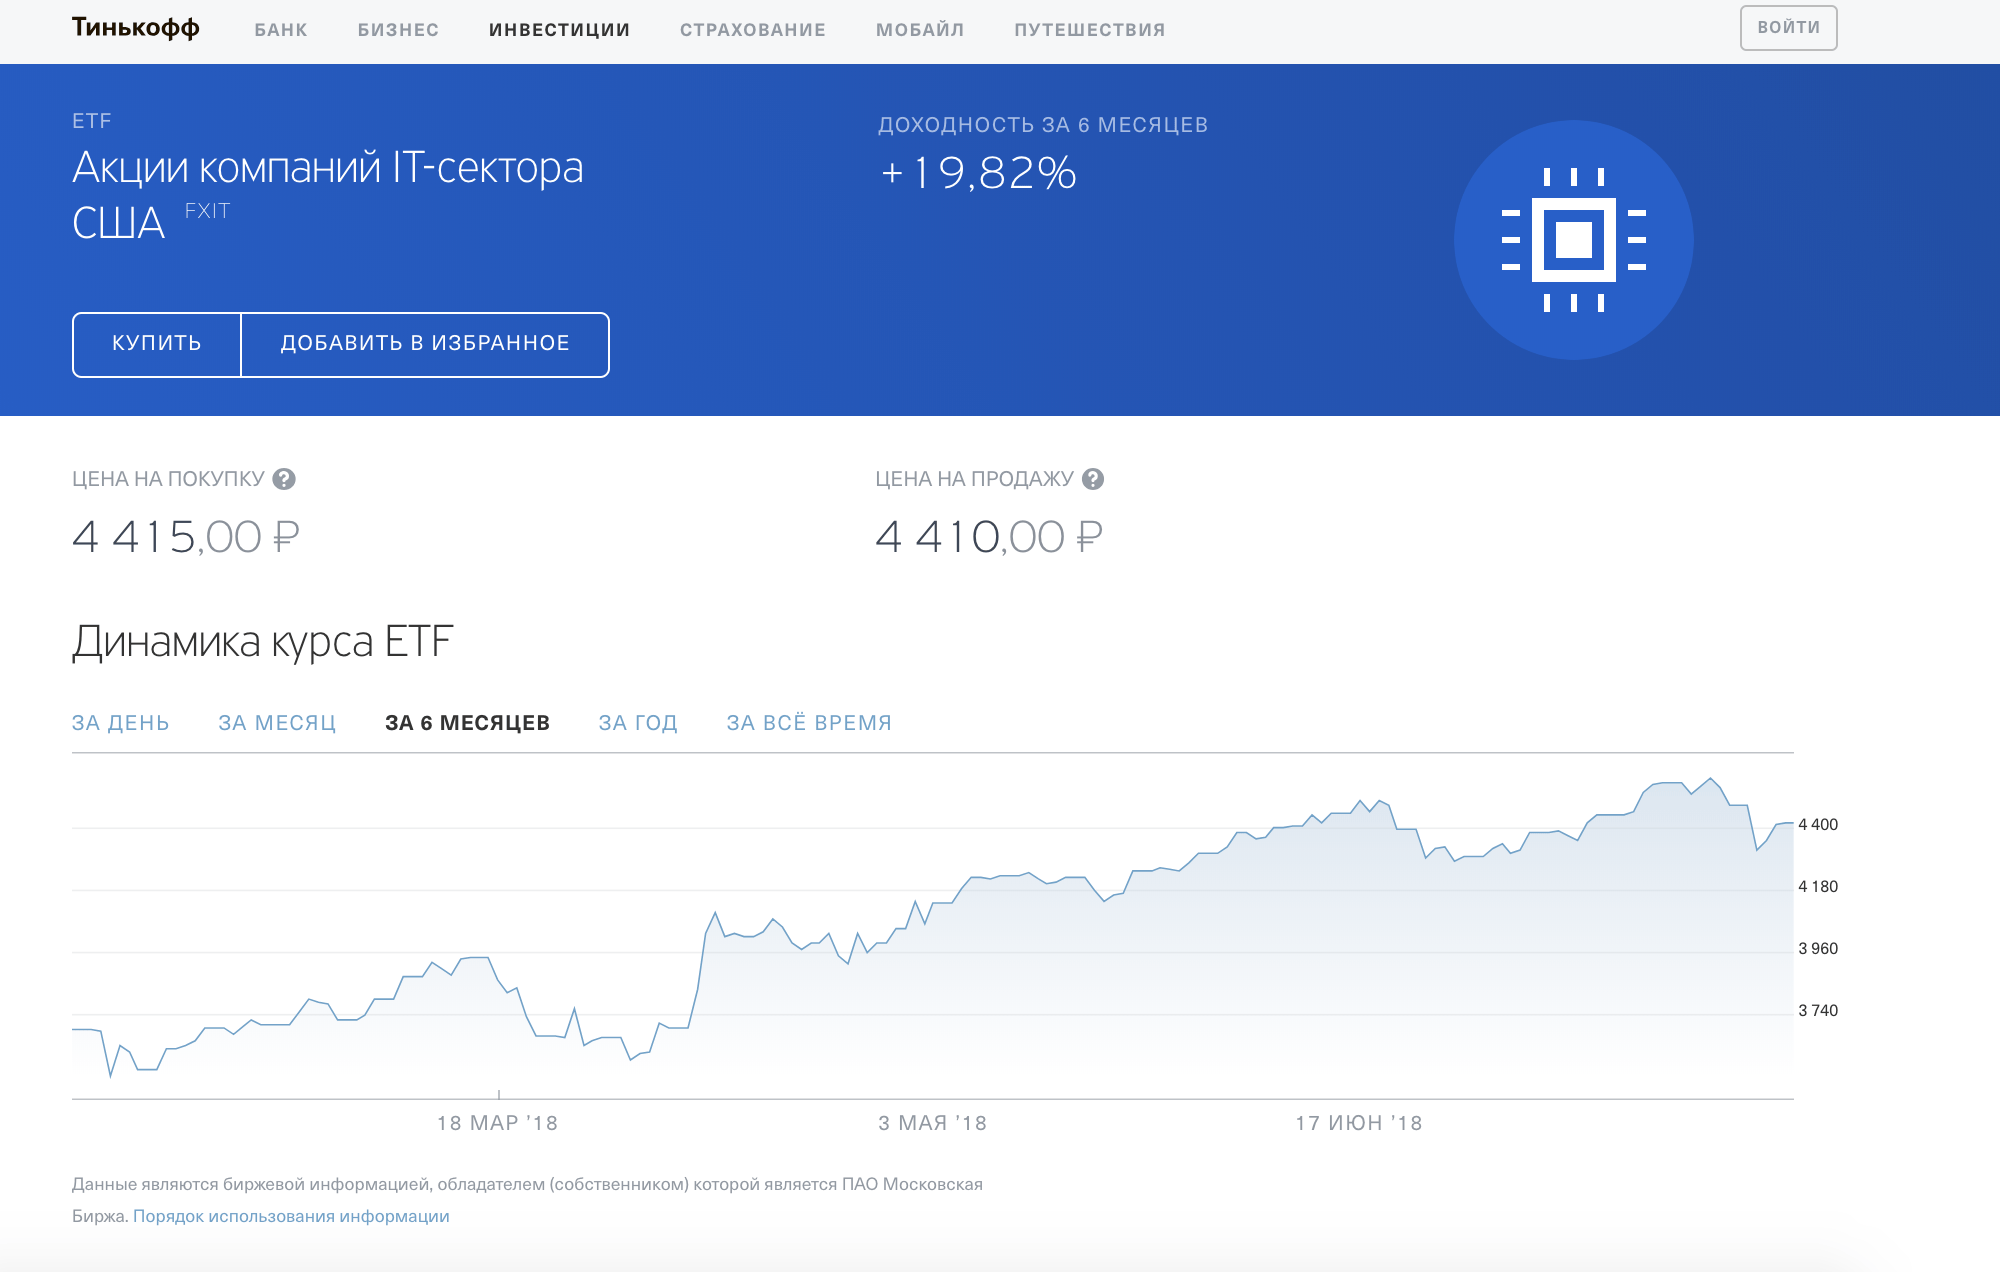This screenshot has height=1272, width=2000.
Task: Open the Путешествия section
Action: point(1090,30)
